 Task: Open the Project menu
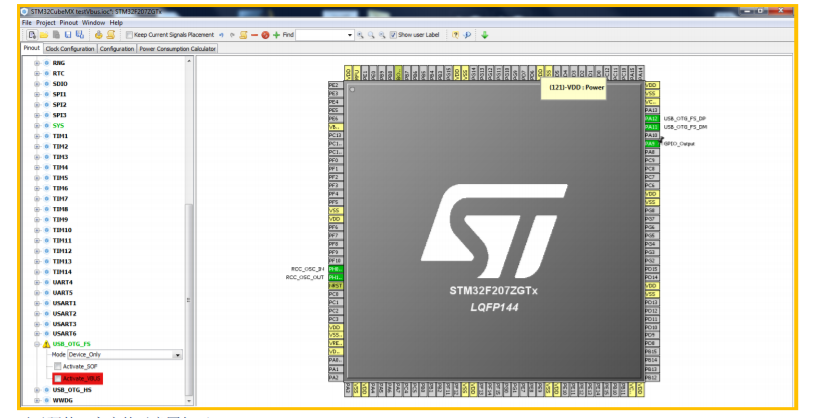[x=46, y=23]
